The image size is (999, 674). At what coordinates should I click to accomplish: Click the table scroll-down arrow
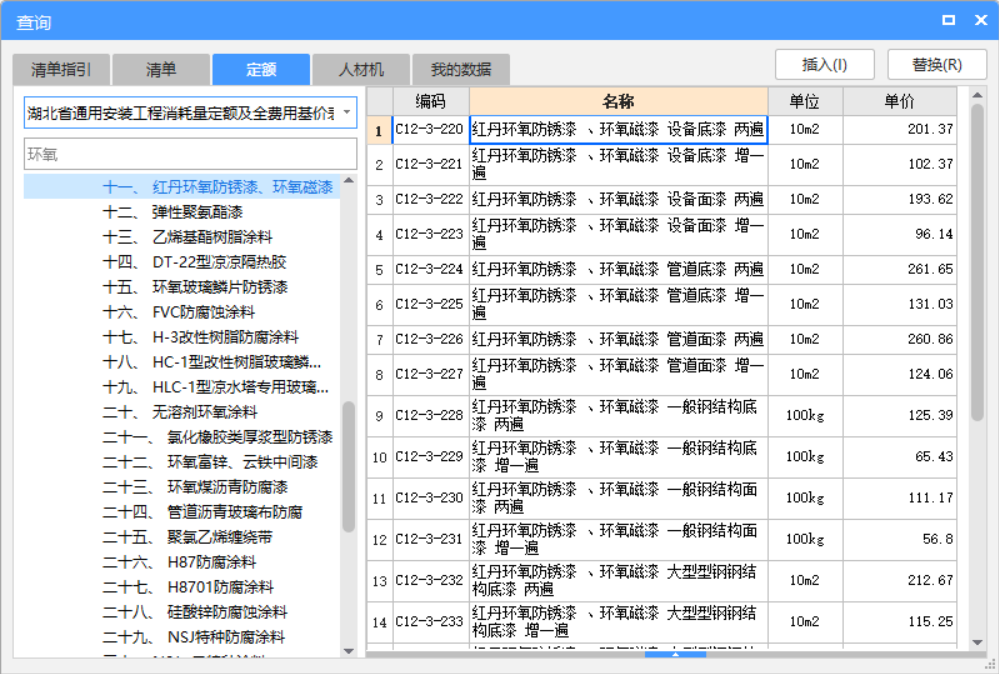(x=977, y=642)
